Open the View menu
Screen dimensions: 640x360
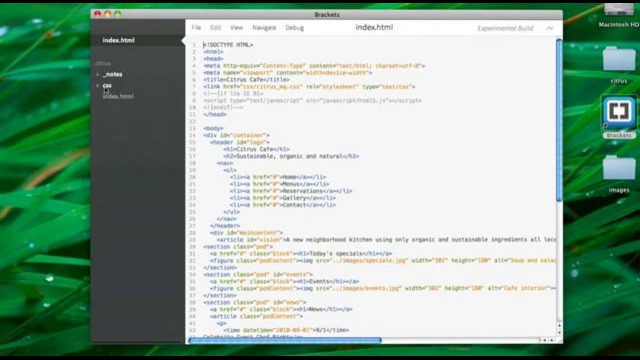point(236,28)
